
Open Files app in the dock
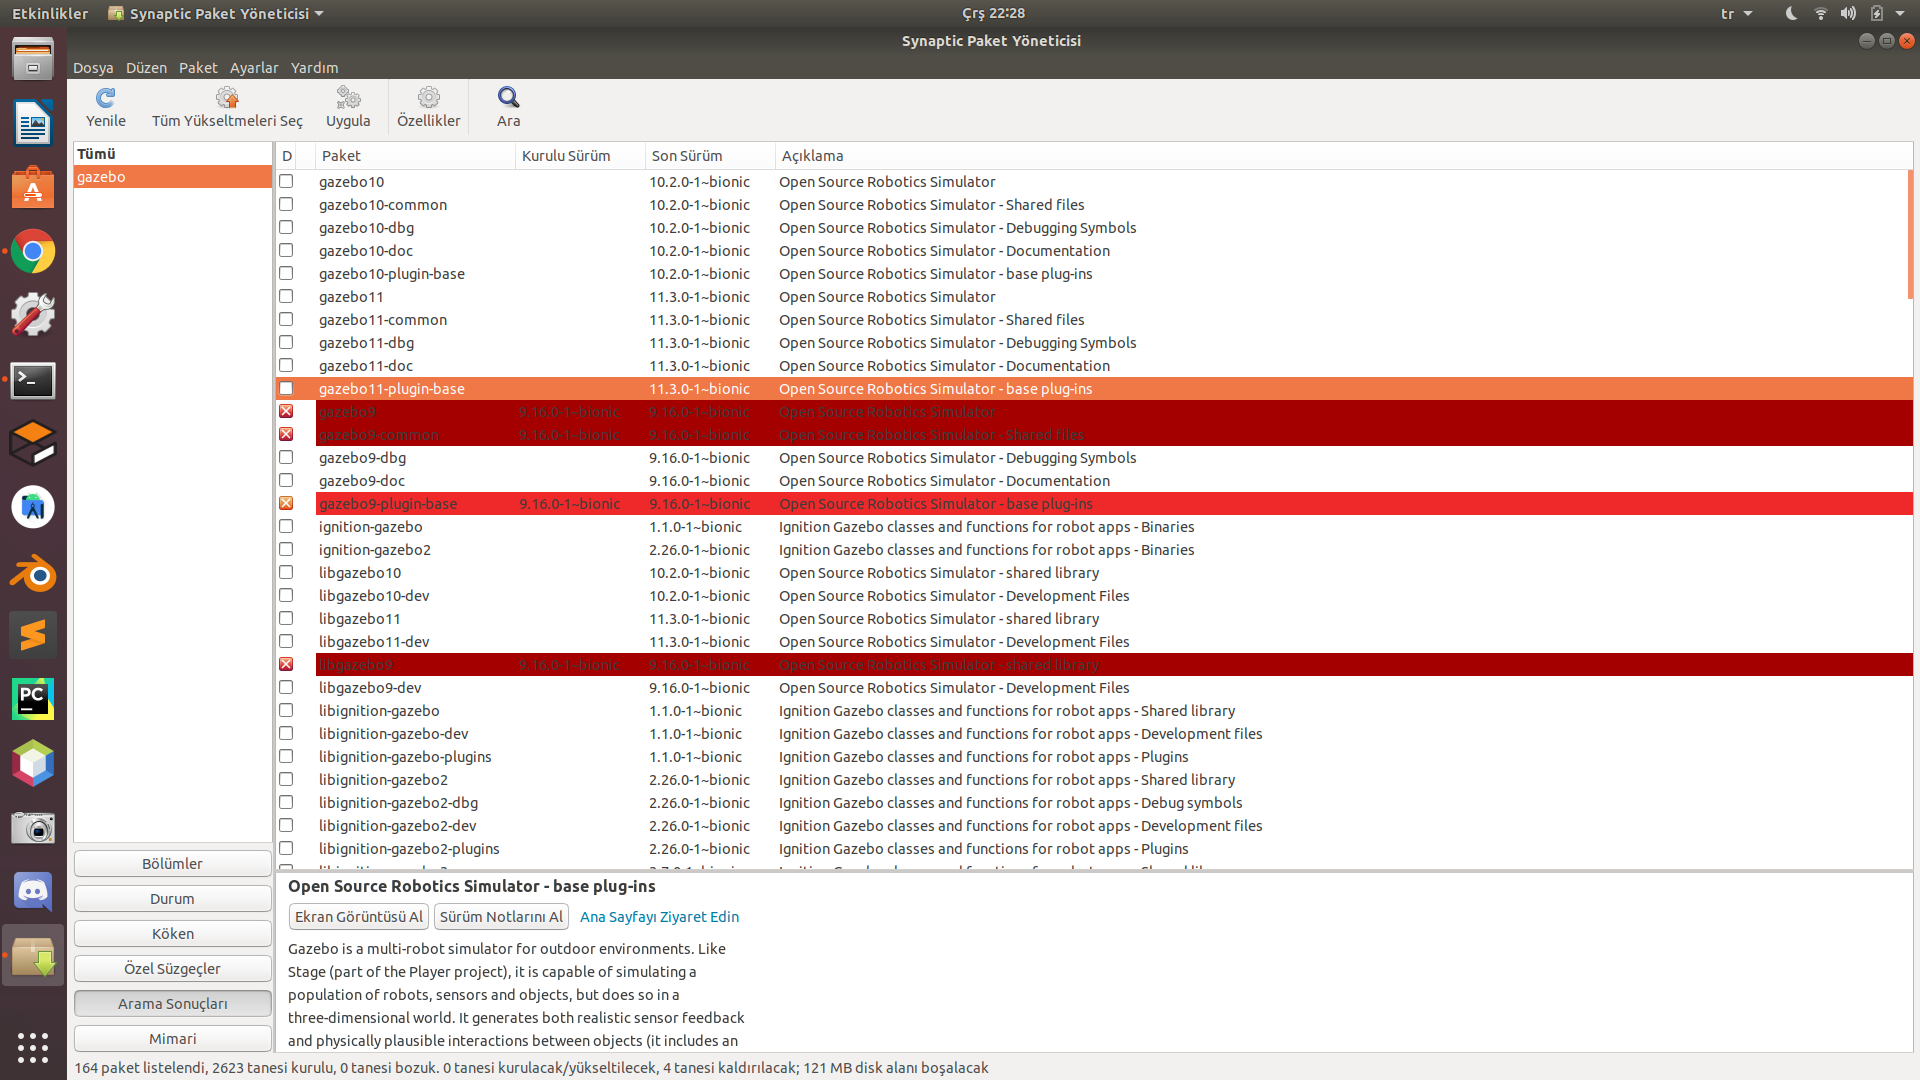33,60
